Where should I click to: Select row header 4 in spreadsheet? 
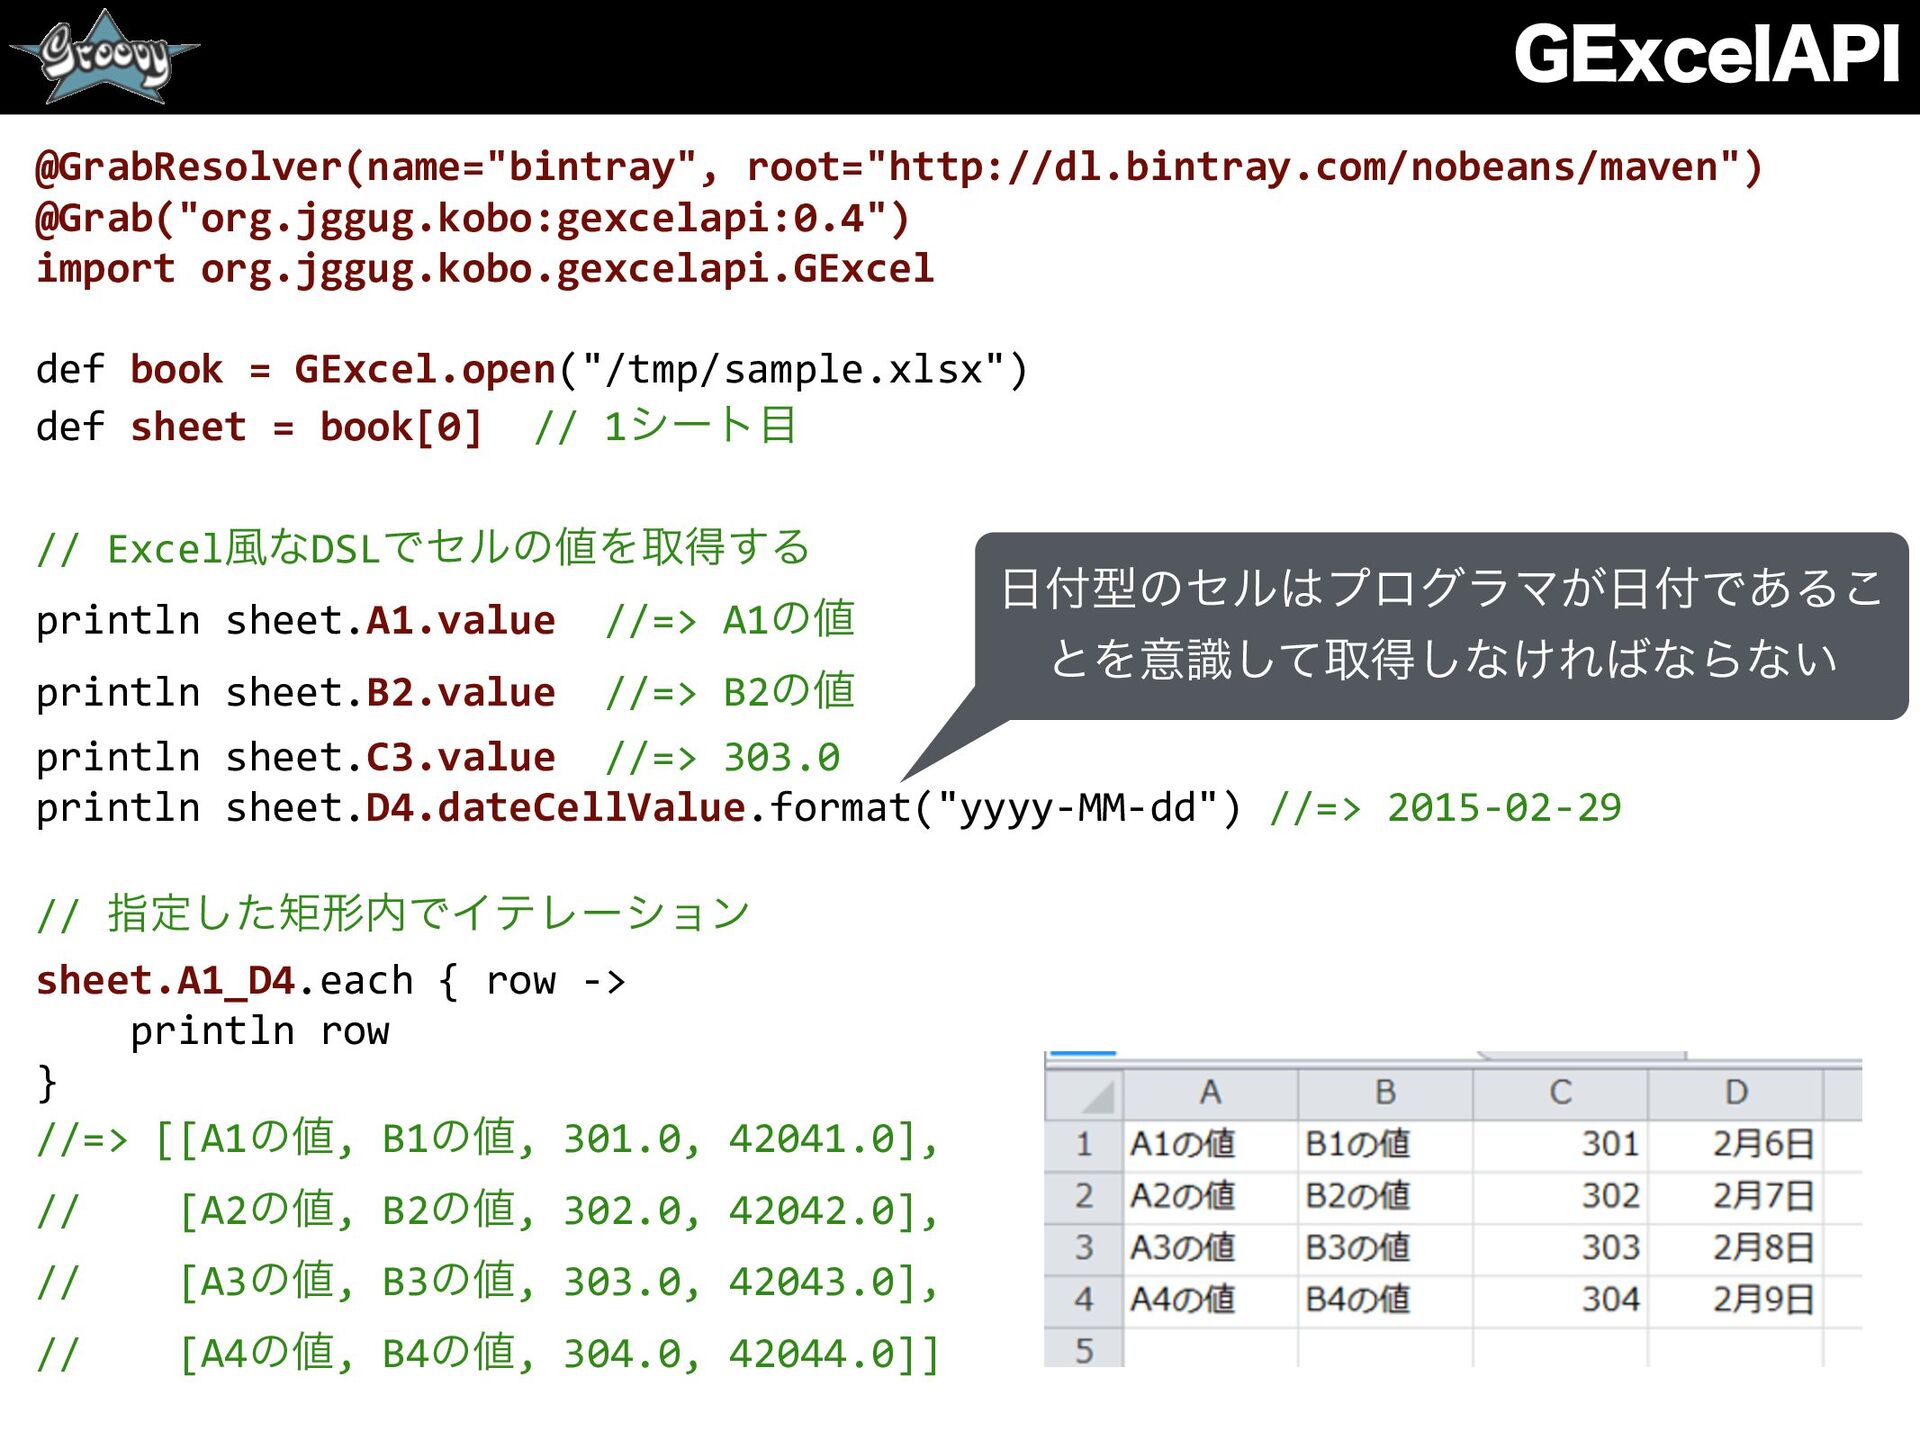[x=1084, y=1301]
